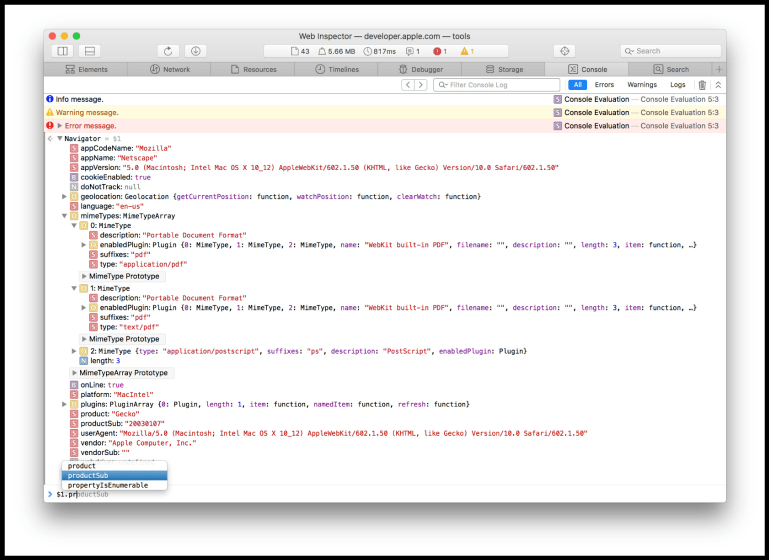Toggle the split console layout button
The image size is (769, 560).
pos(90,51)
